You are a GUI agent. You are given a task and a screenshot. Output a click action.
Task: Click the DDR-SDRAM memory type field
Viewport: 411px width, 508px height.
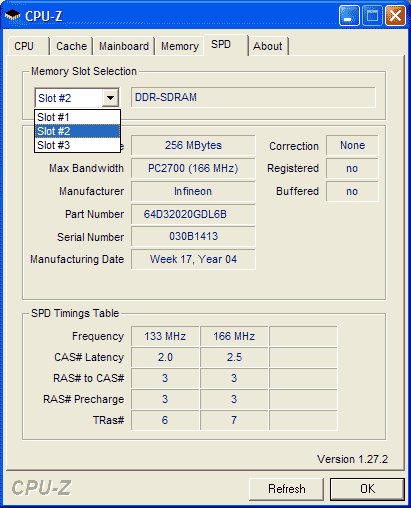pos(253,97)
